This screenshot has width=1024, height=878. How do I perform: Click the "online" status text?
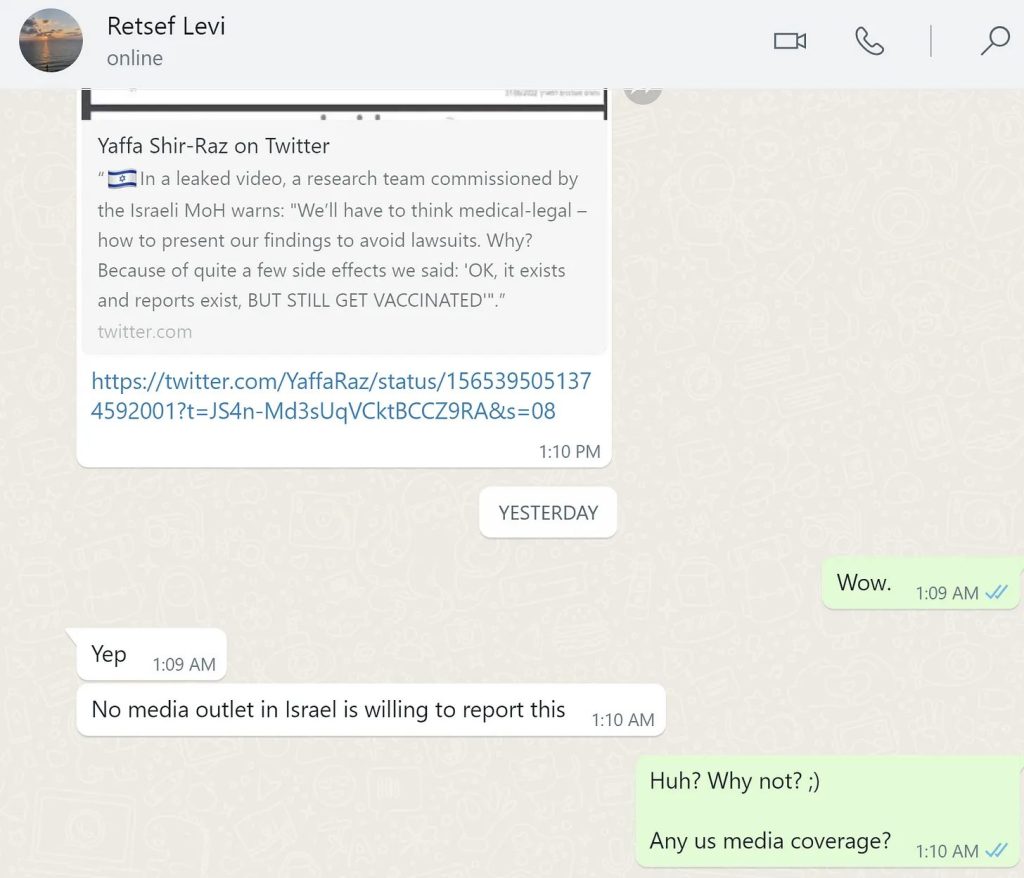pos(135,58)
